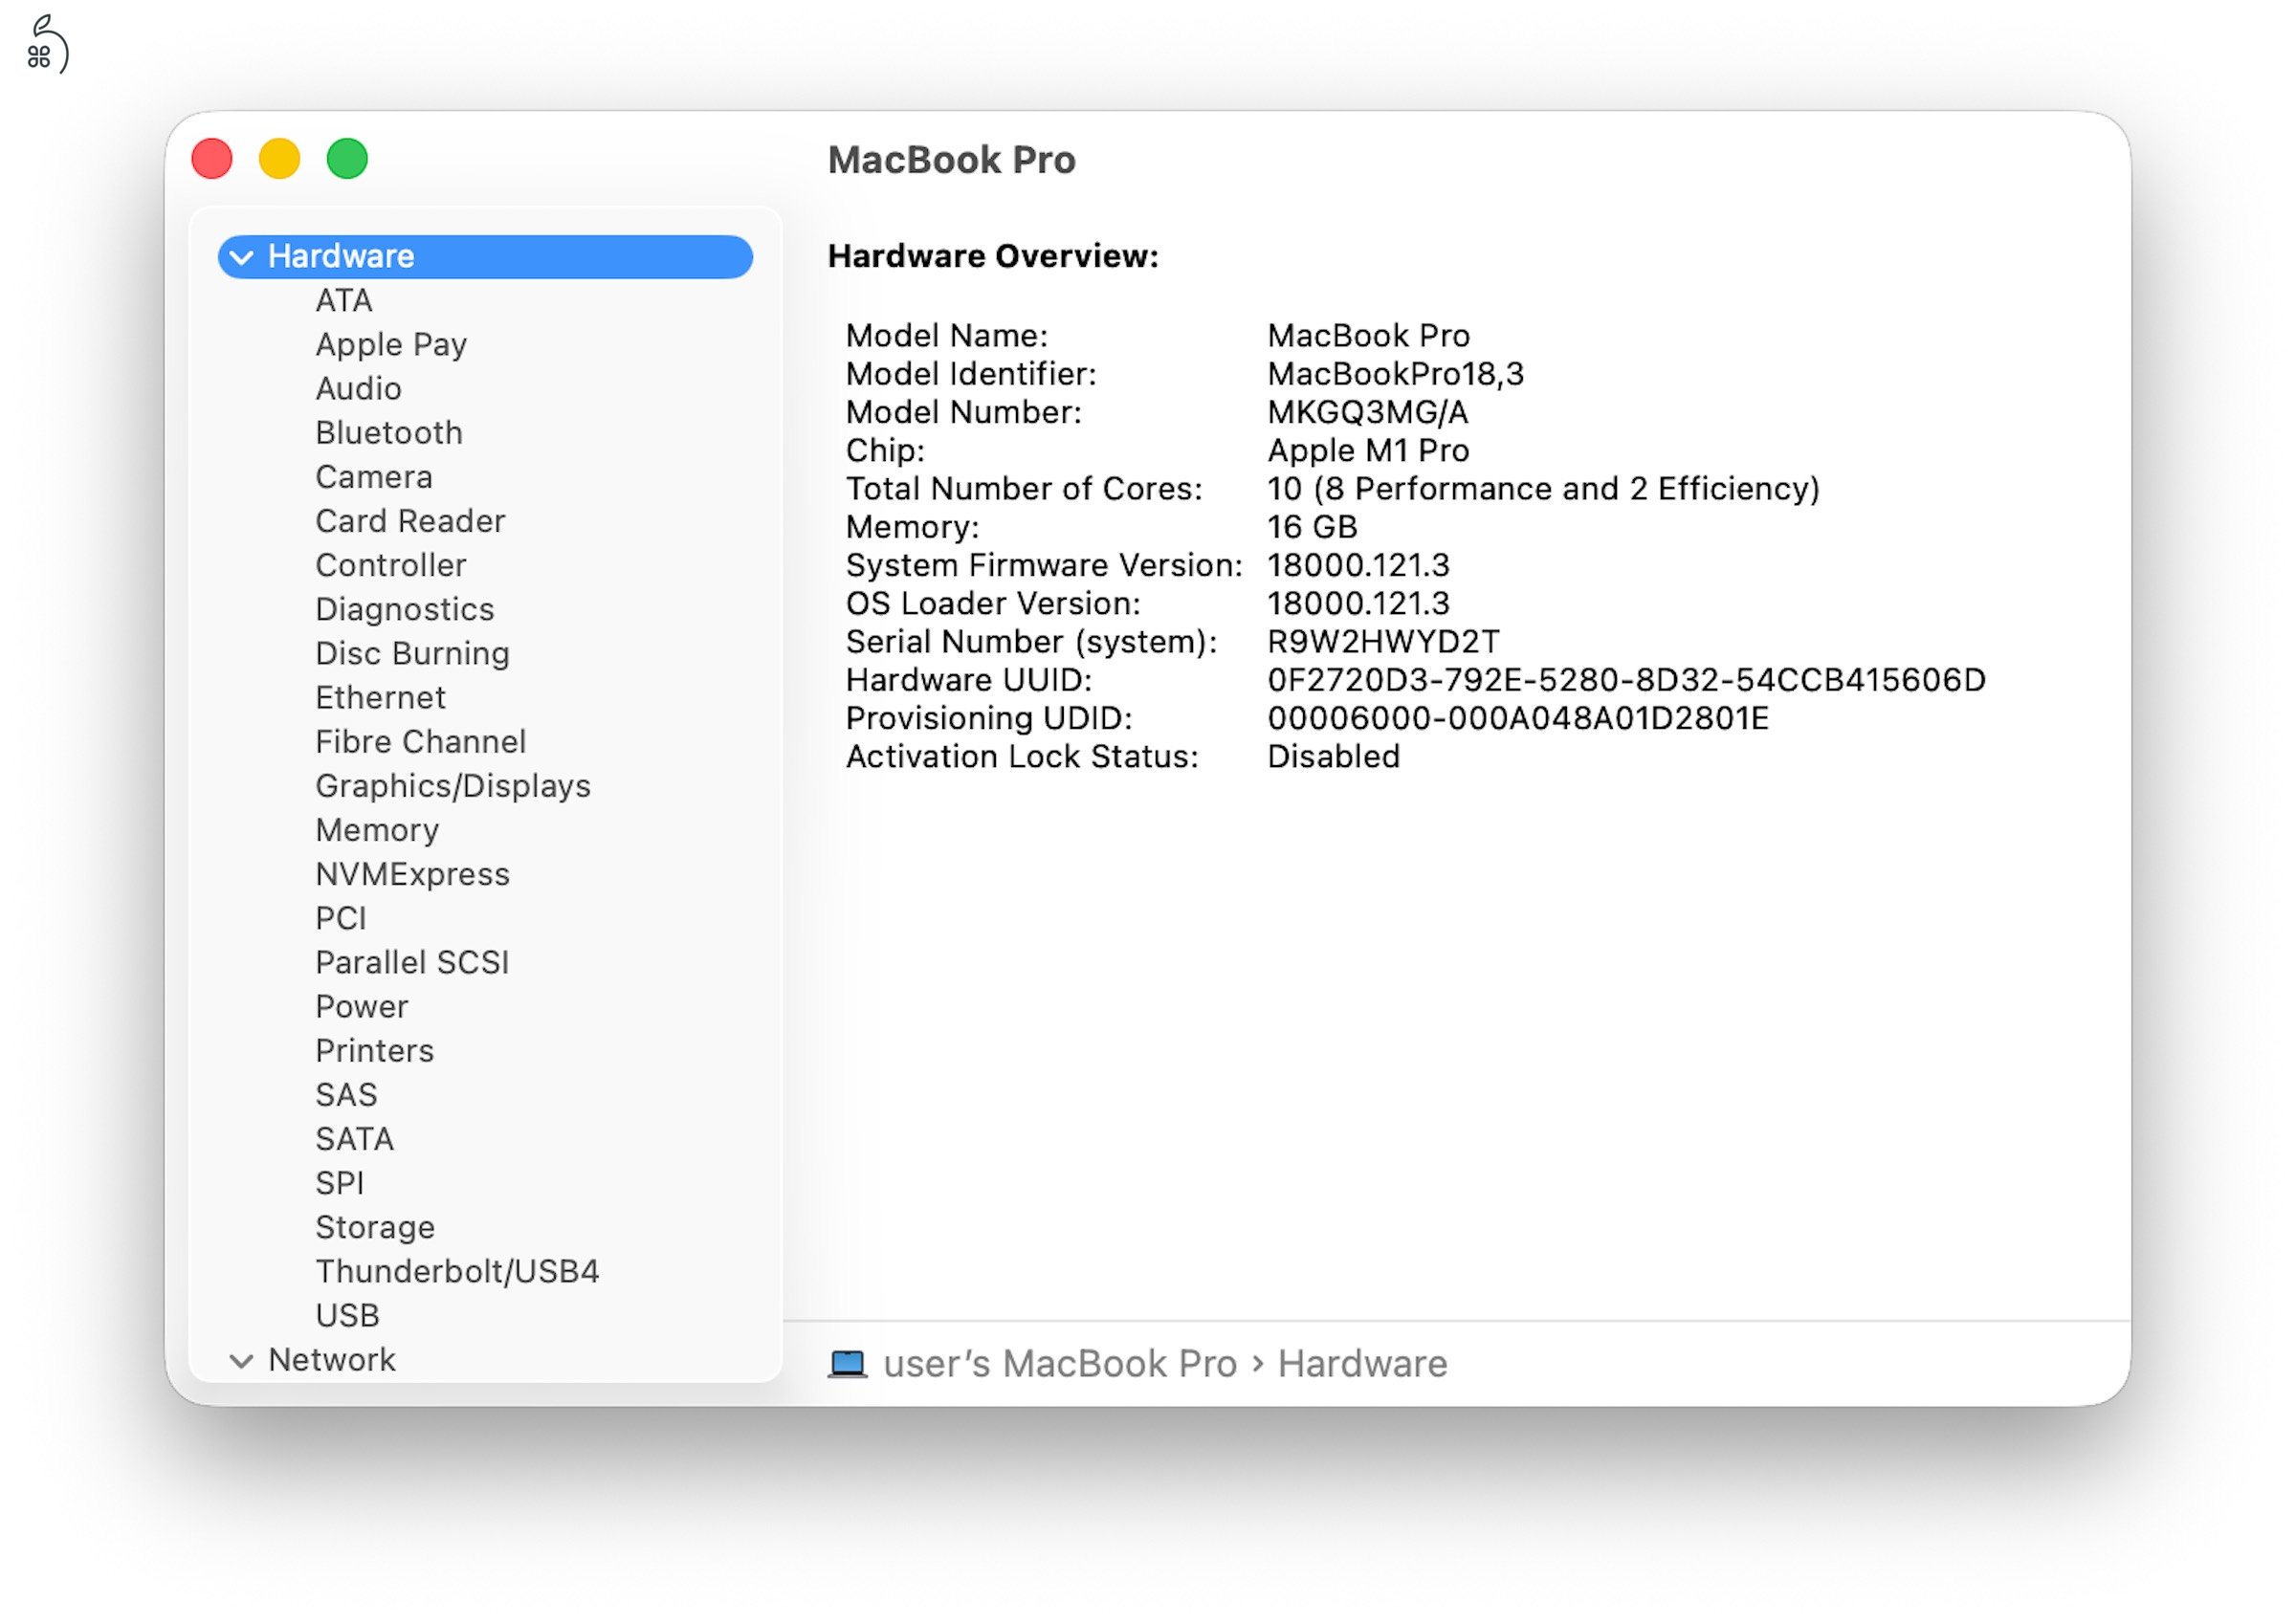Viewport: 2296px width, 1624px height.
Task: Open Printers in the sidebar
Action: pos(375,1050)
